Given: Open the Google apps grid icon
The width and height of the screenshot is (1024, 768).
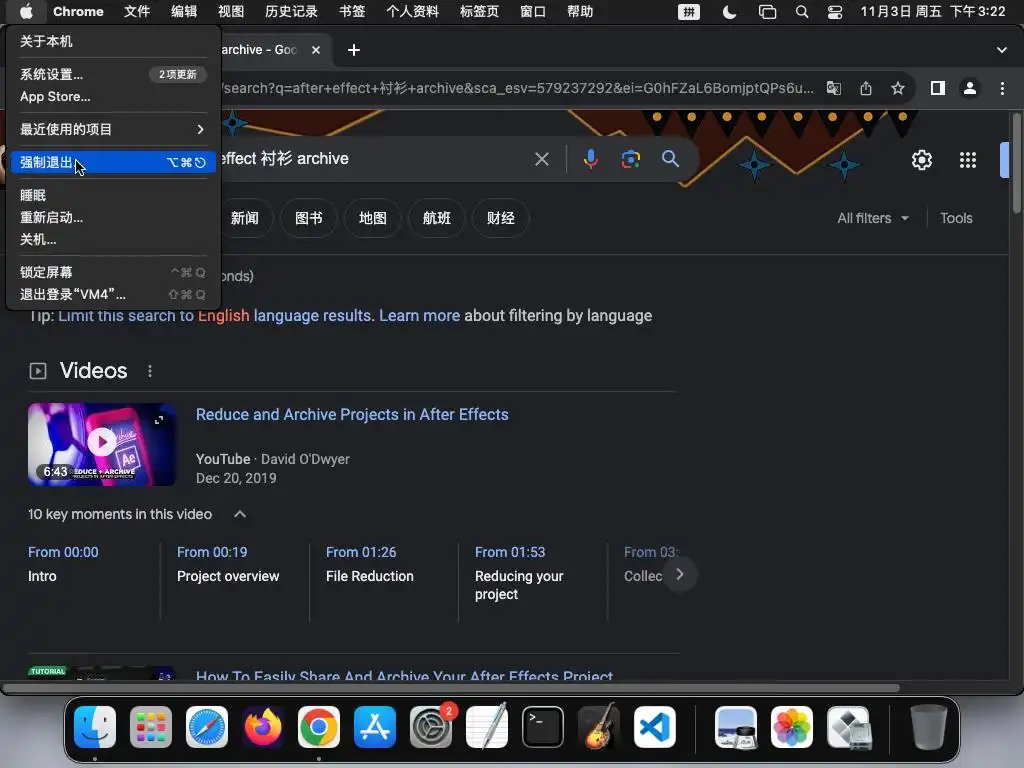Looking at the screenshot, I should pos(967,160).
